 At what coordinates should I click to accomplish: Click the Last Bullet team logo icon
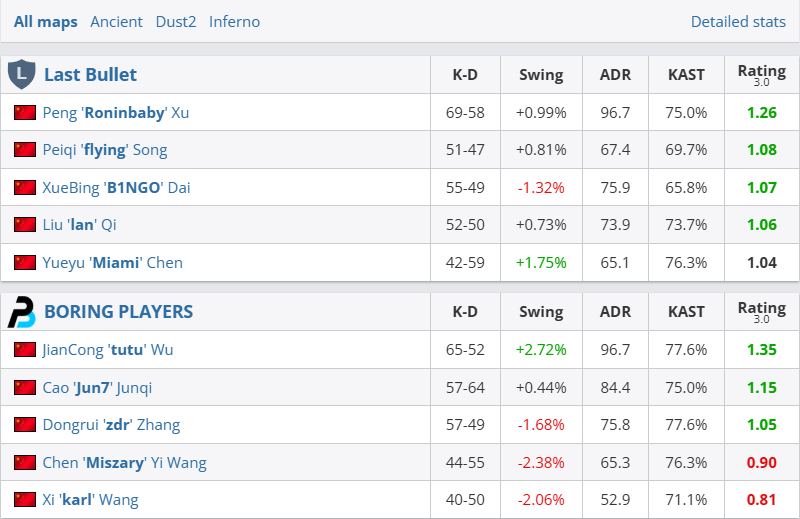(21, 75)
